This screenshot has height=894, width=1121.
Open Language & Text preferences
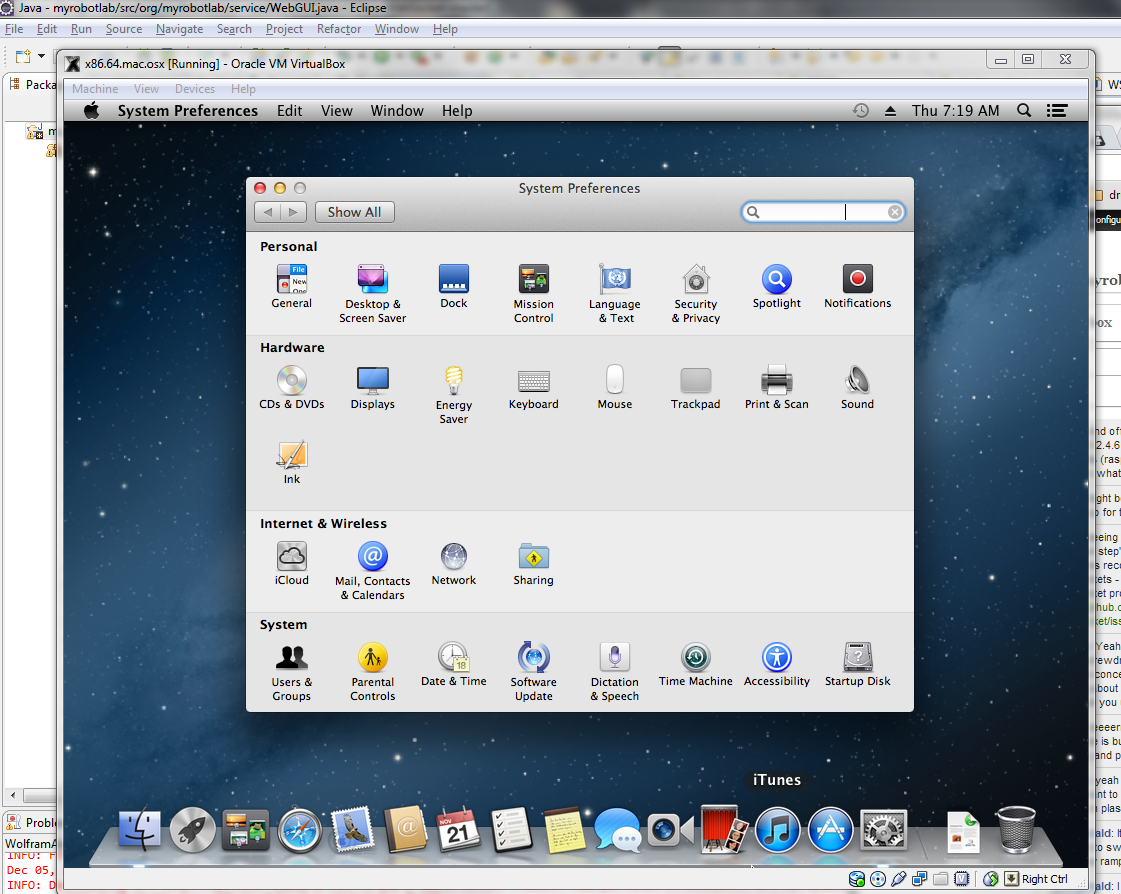[615, 293]
